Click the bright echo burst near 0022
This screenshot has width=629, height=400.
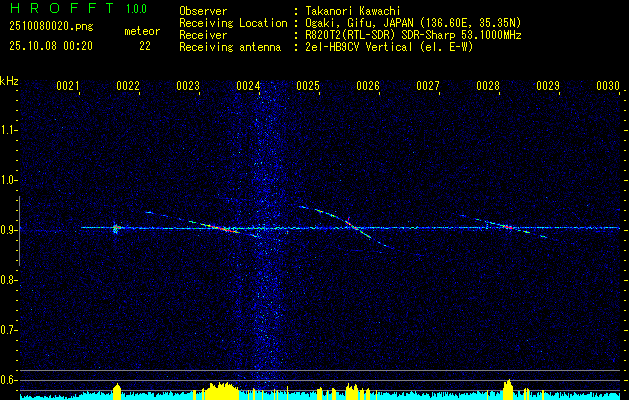[116, 229]
